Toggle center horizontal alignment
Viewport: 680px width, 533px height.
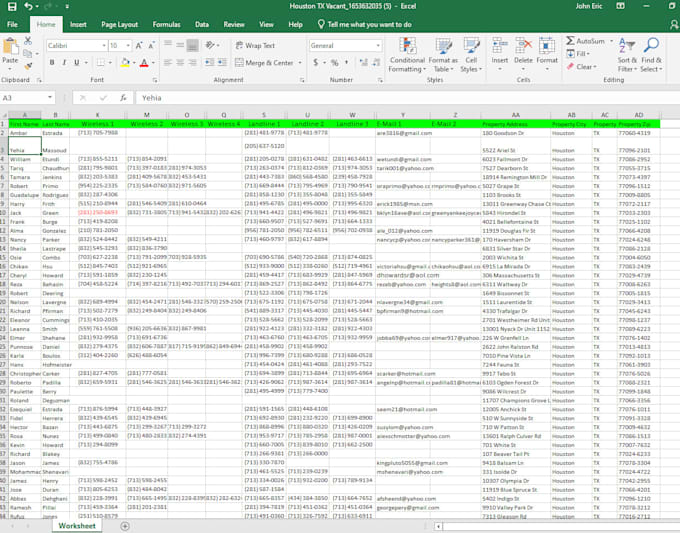tap(180, 62)
